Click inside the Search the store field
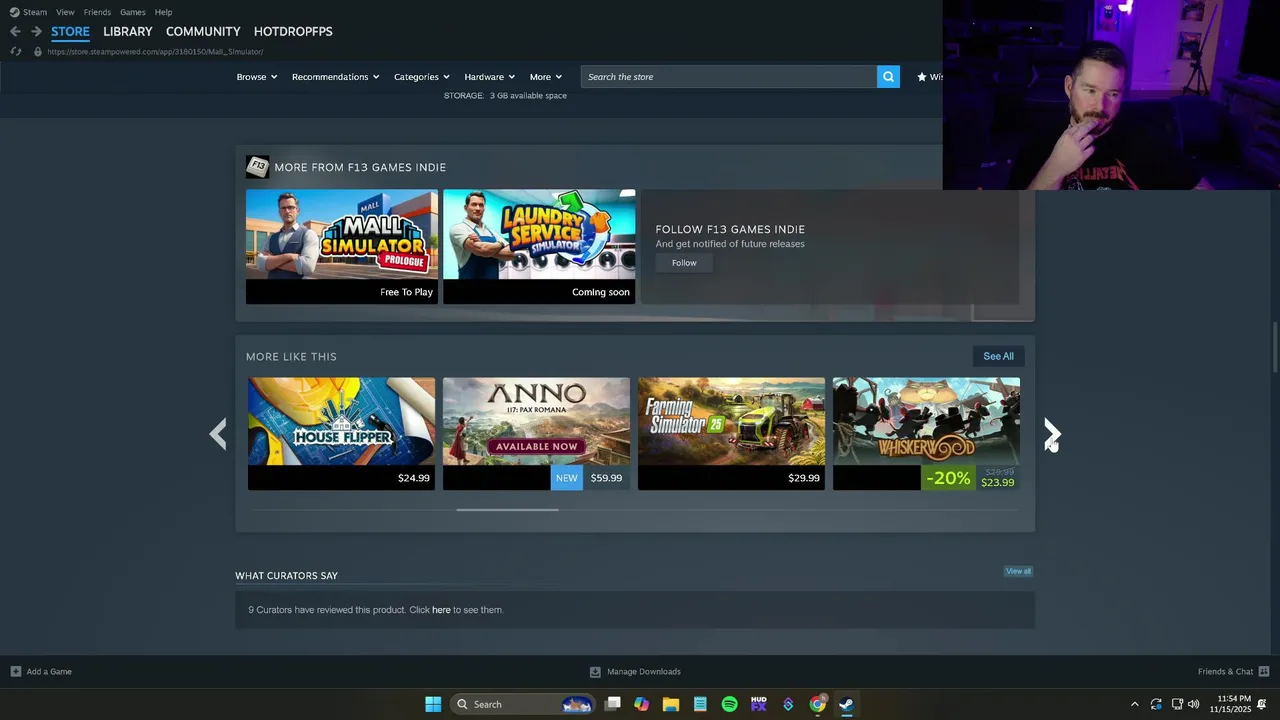 point(728,77)
